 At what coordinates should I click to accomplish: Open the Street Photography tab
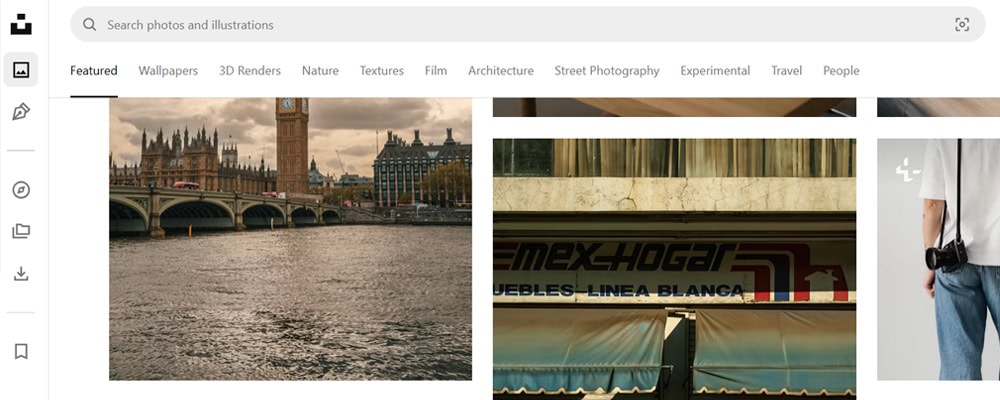(607, 71)
